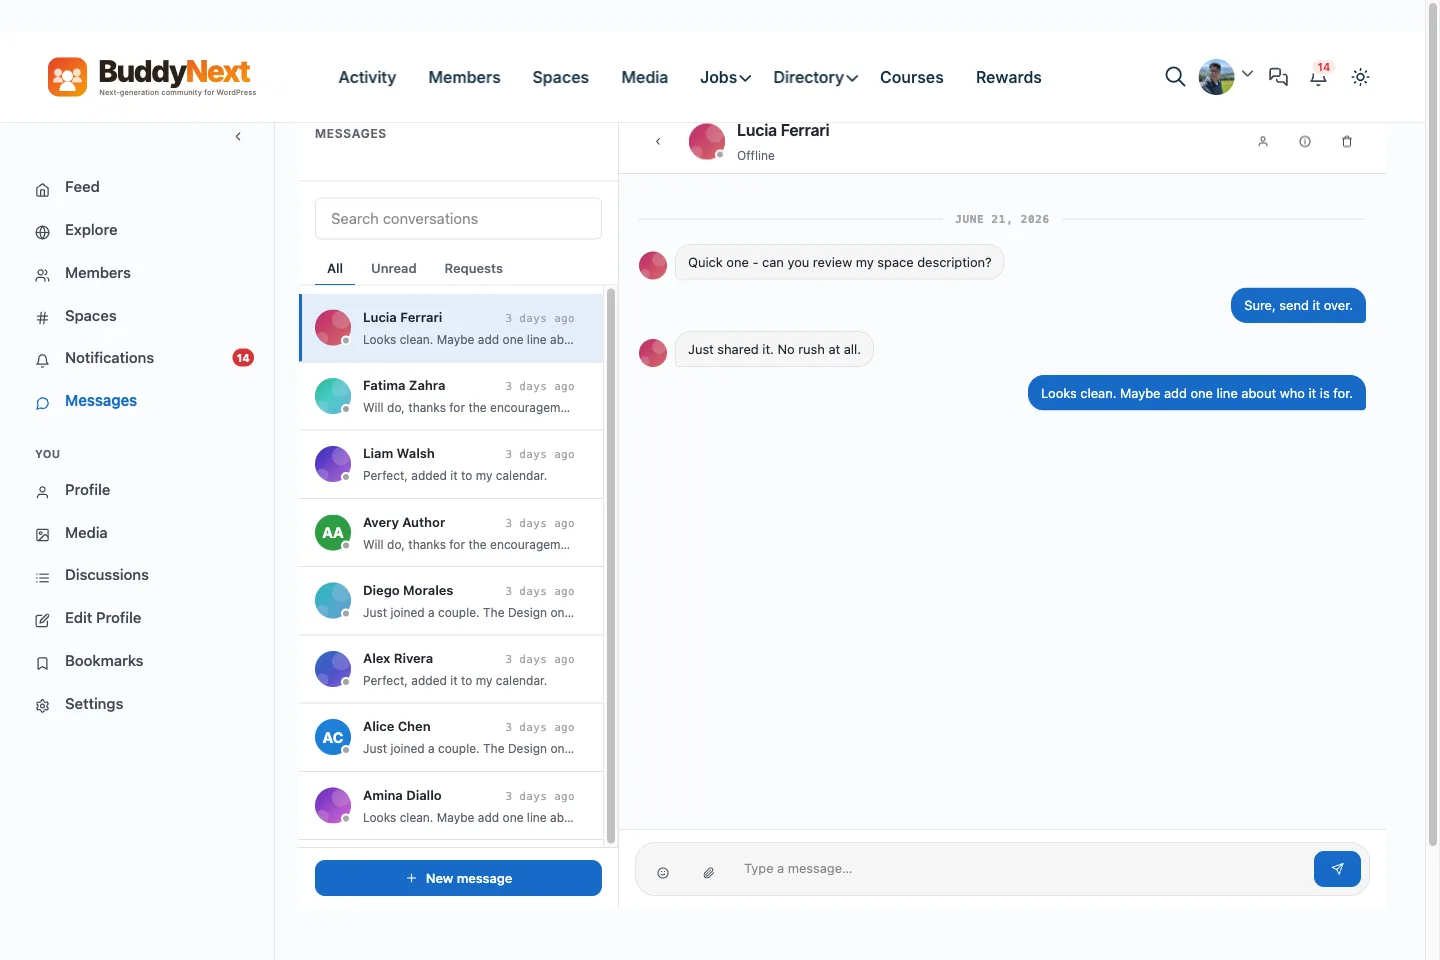Viewport: 1440px width, 960px height.
Task: Open Bookmarks in the sidebar
Action: tap(103, 662)
